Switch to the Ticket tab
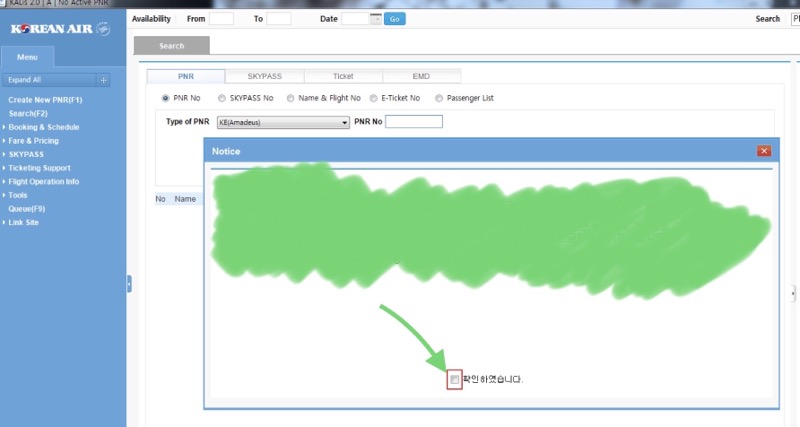 (x=343, y=76)
